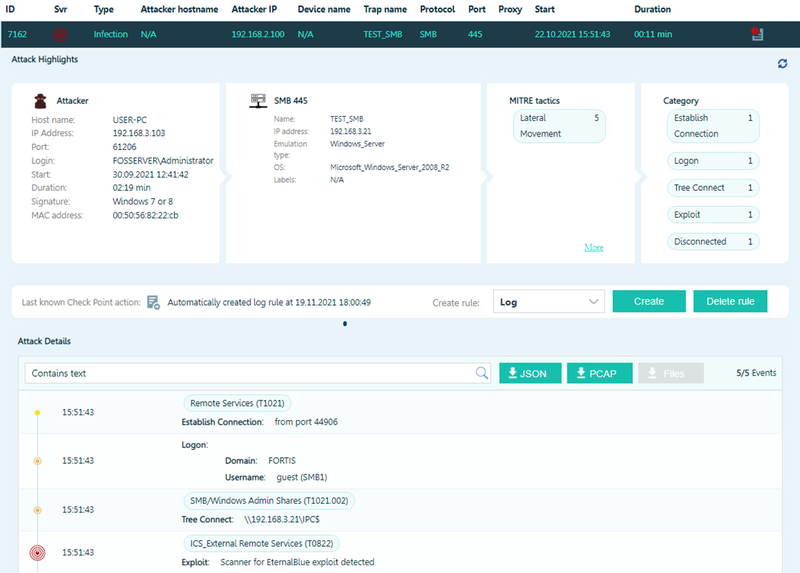Open the More link under MITRE tactics
800x573 pixels.
click(x=593, y=247)
